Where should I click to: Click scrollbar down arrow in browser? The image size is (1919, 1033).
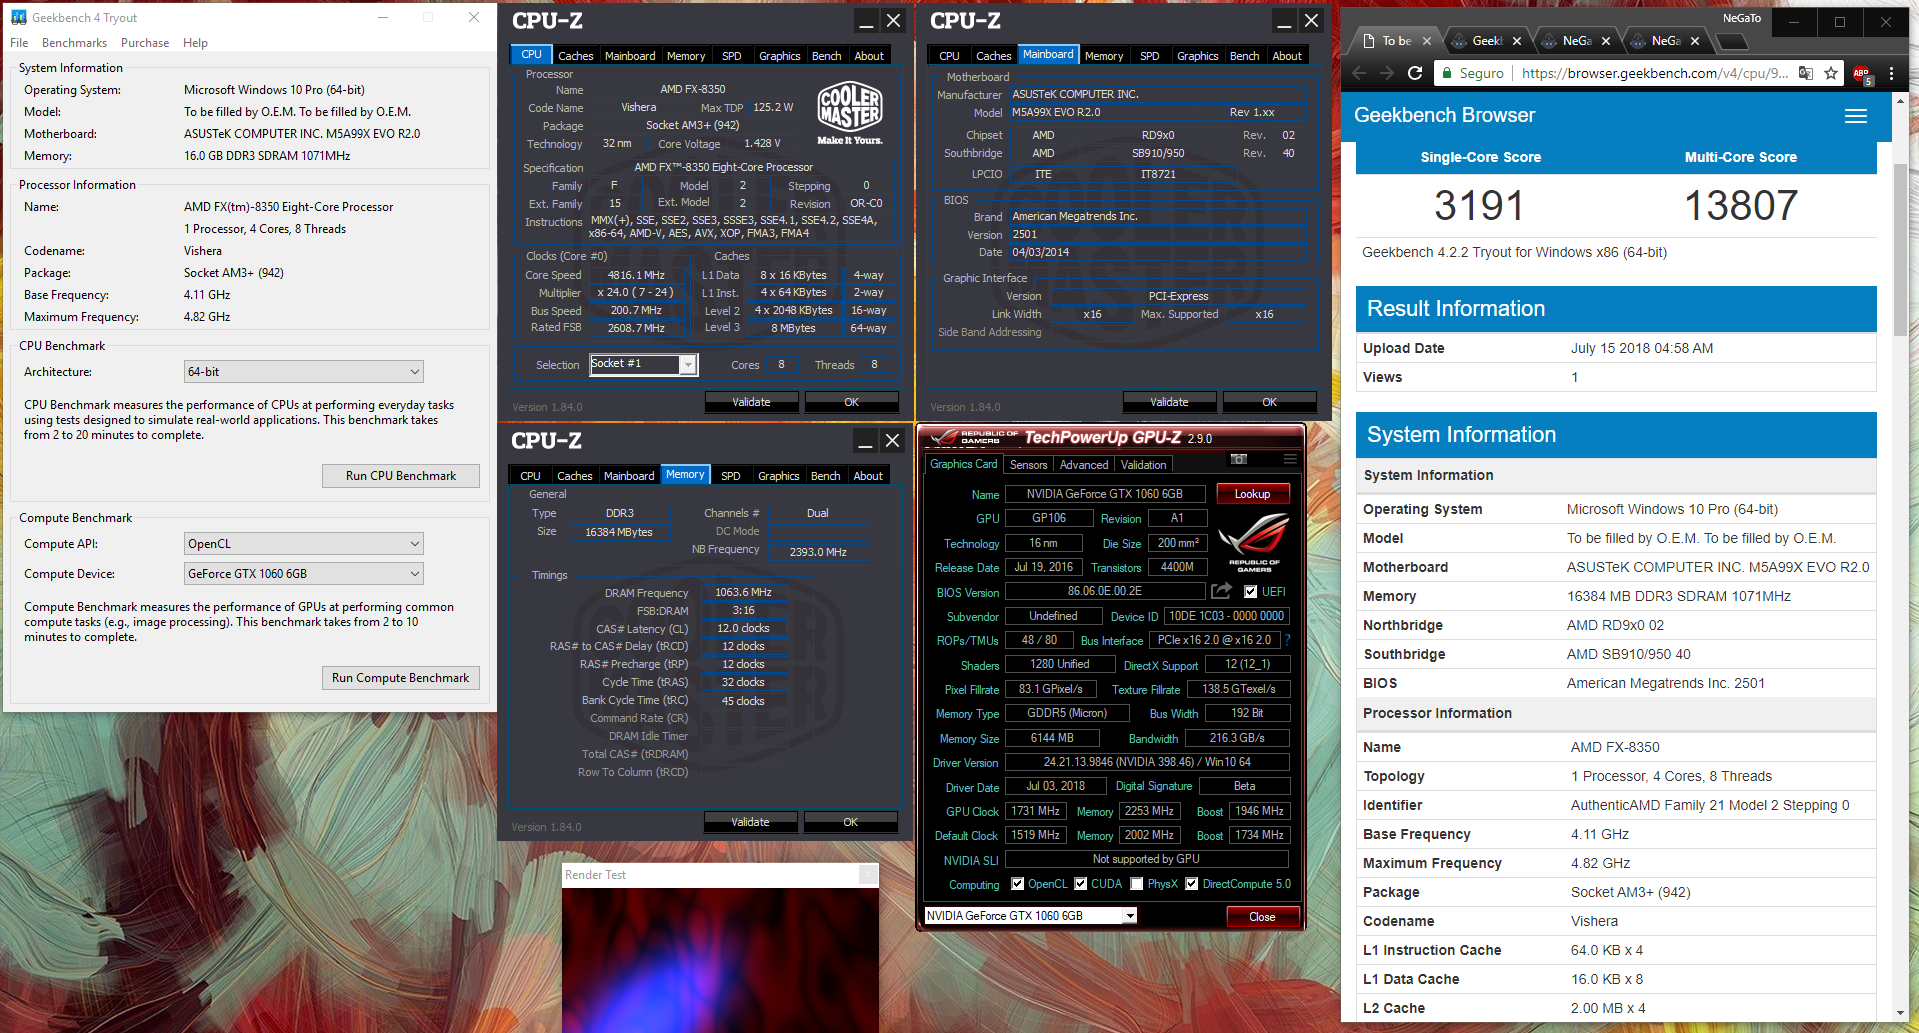1901,1013
